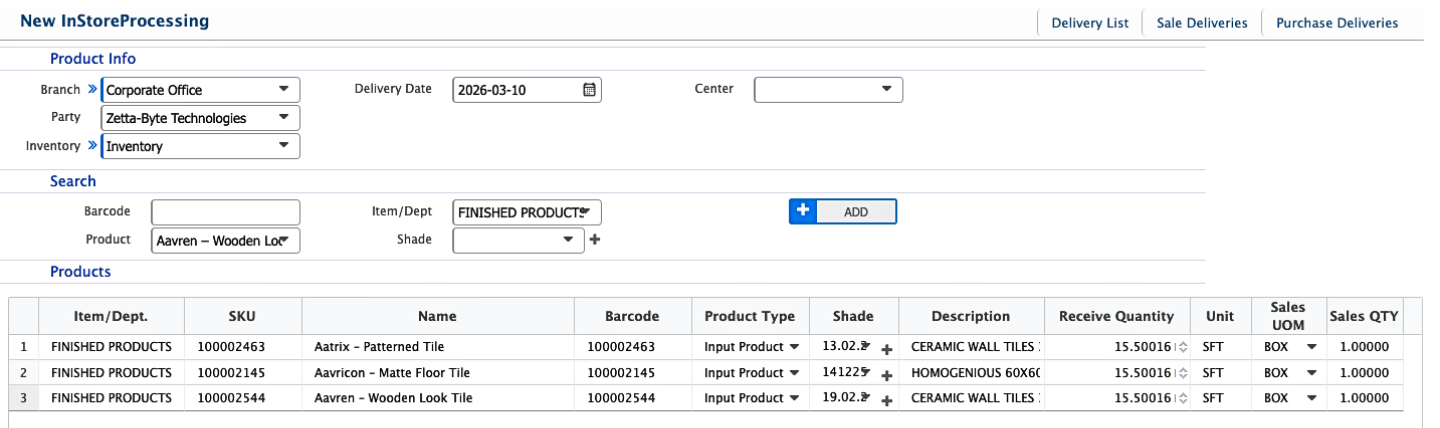
Task: Adjust Receive Quantity stepper in row 1
Action: tap(1183, 347)
